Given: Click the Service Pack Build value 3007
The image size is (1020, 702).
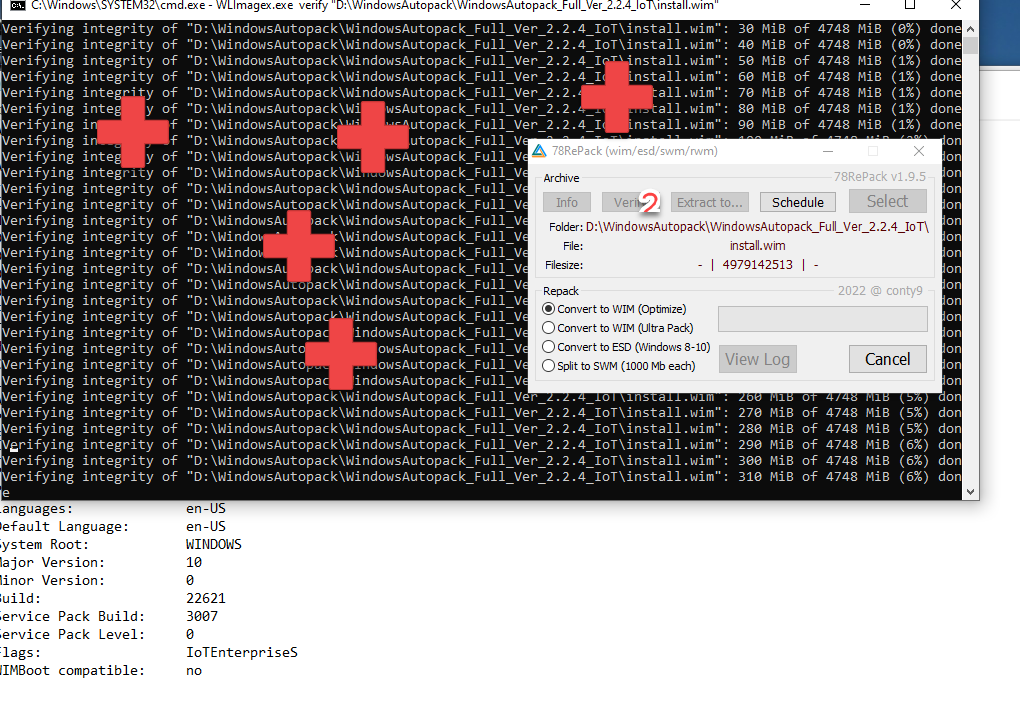Looking at the screenshot, I should click(x=202, y=616).
